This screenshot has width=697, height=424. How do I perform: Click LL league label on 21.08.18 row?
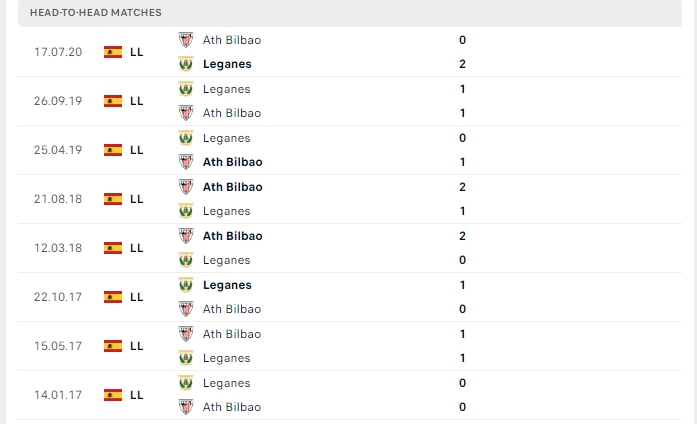[x=137, y=199]
